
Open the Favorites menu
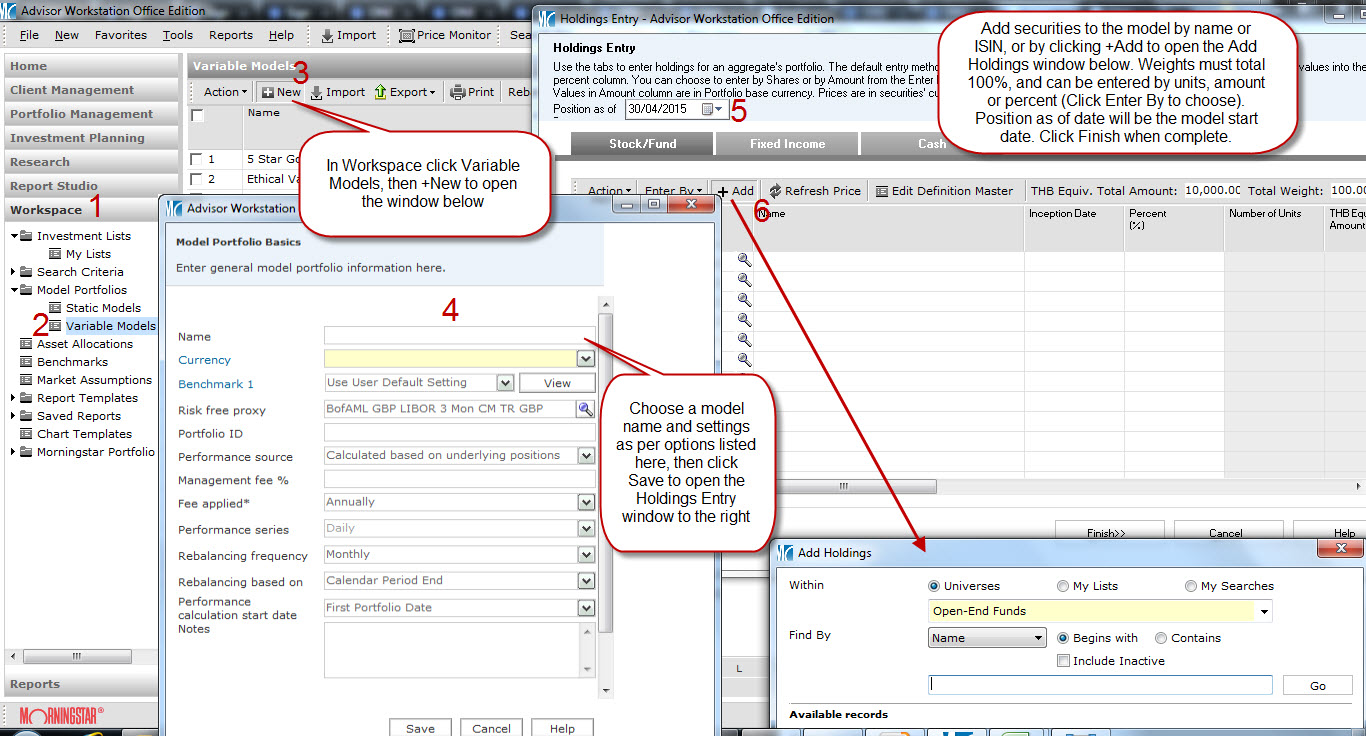pos(120,35)
